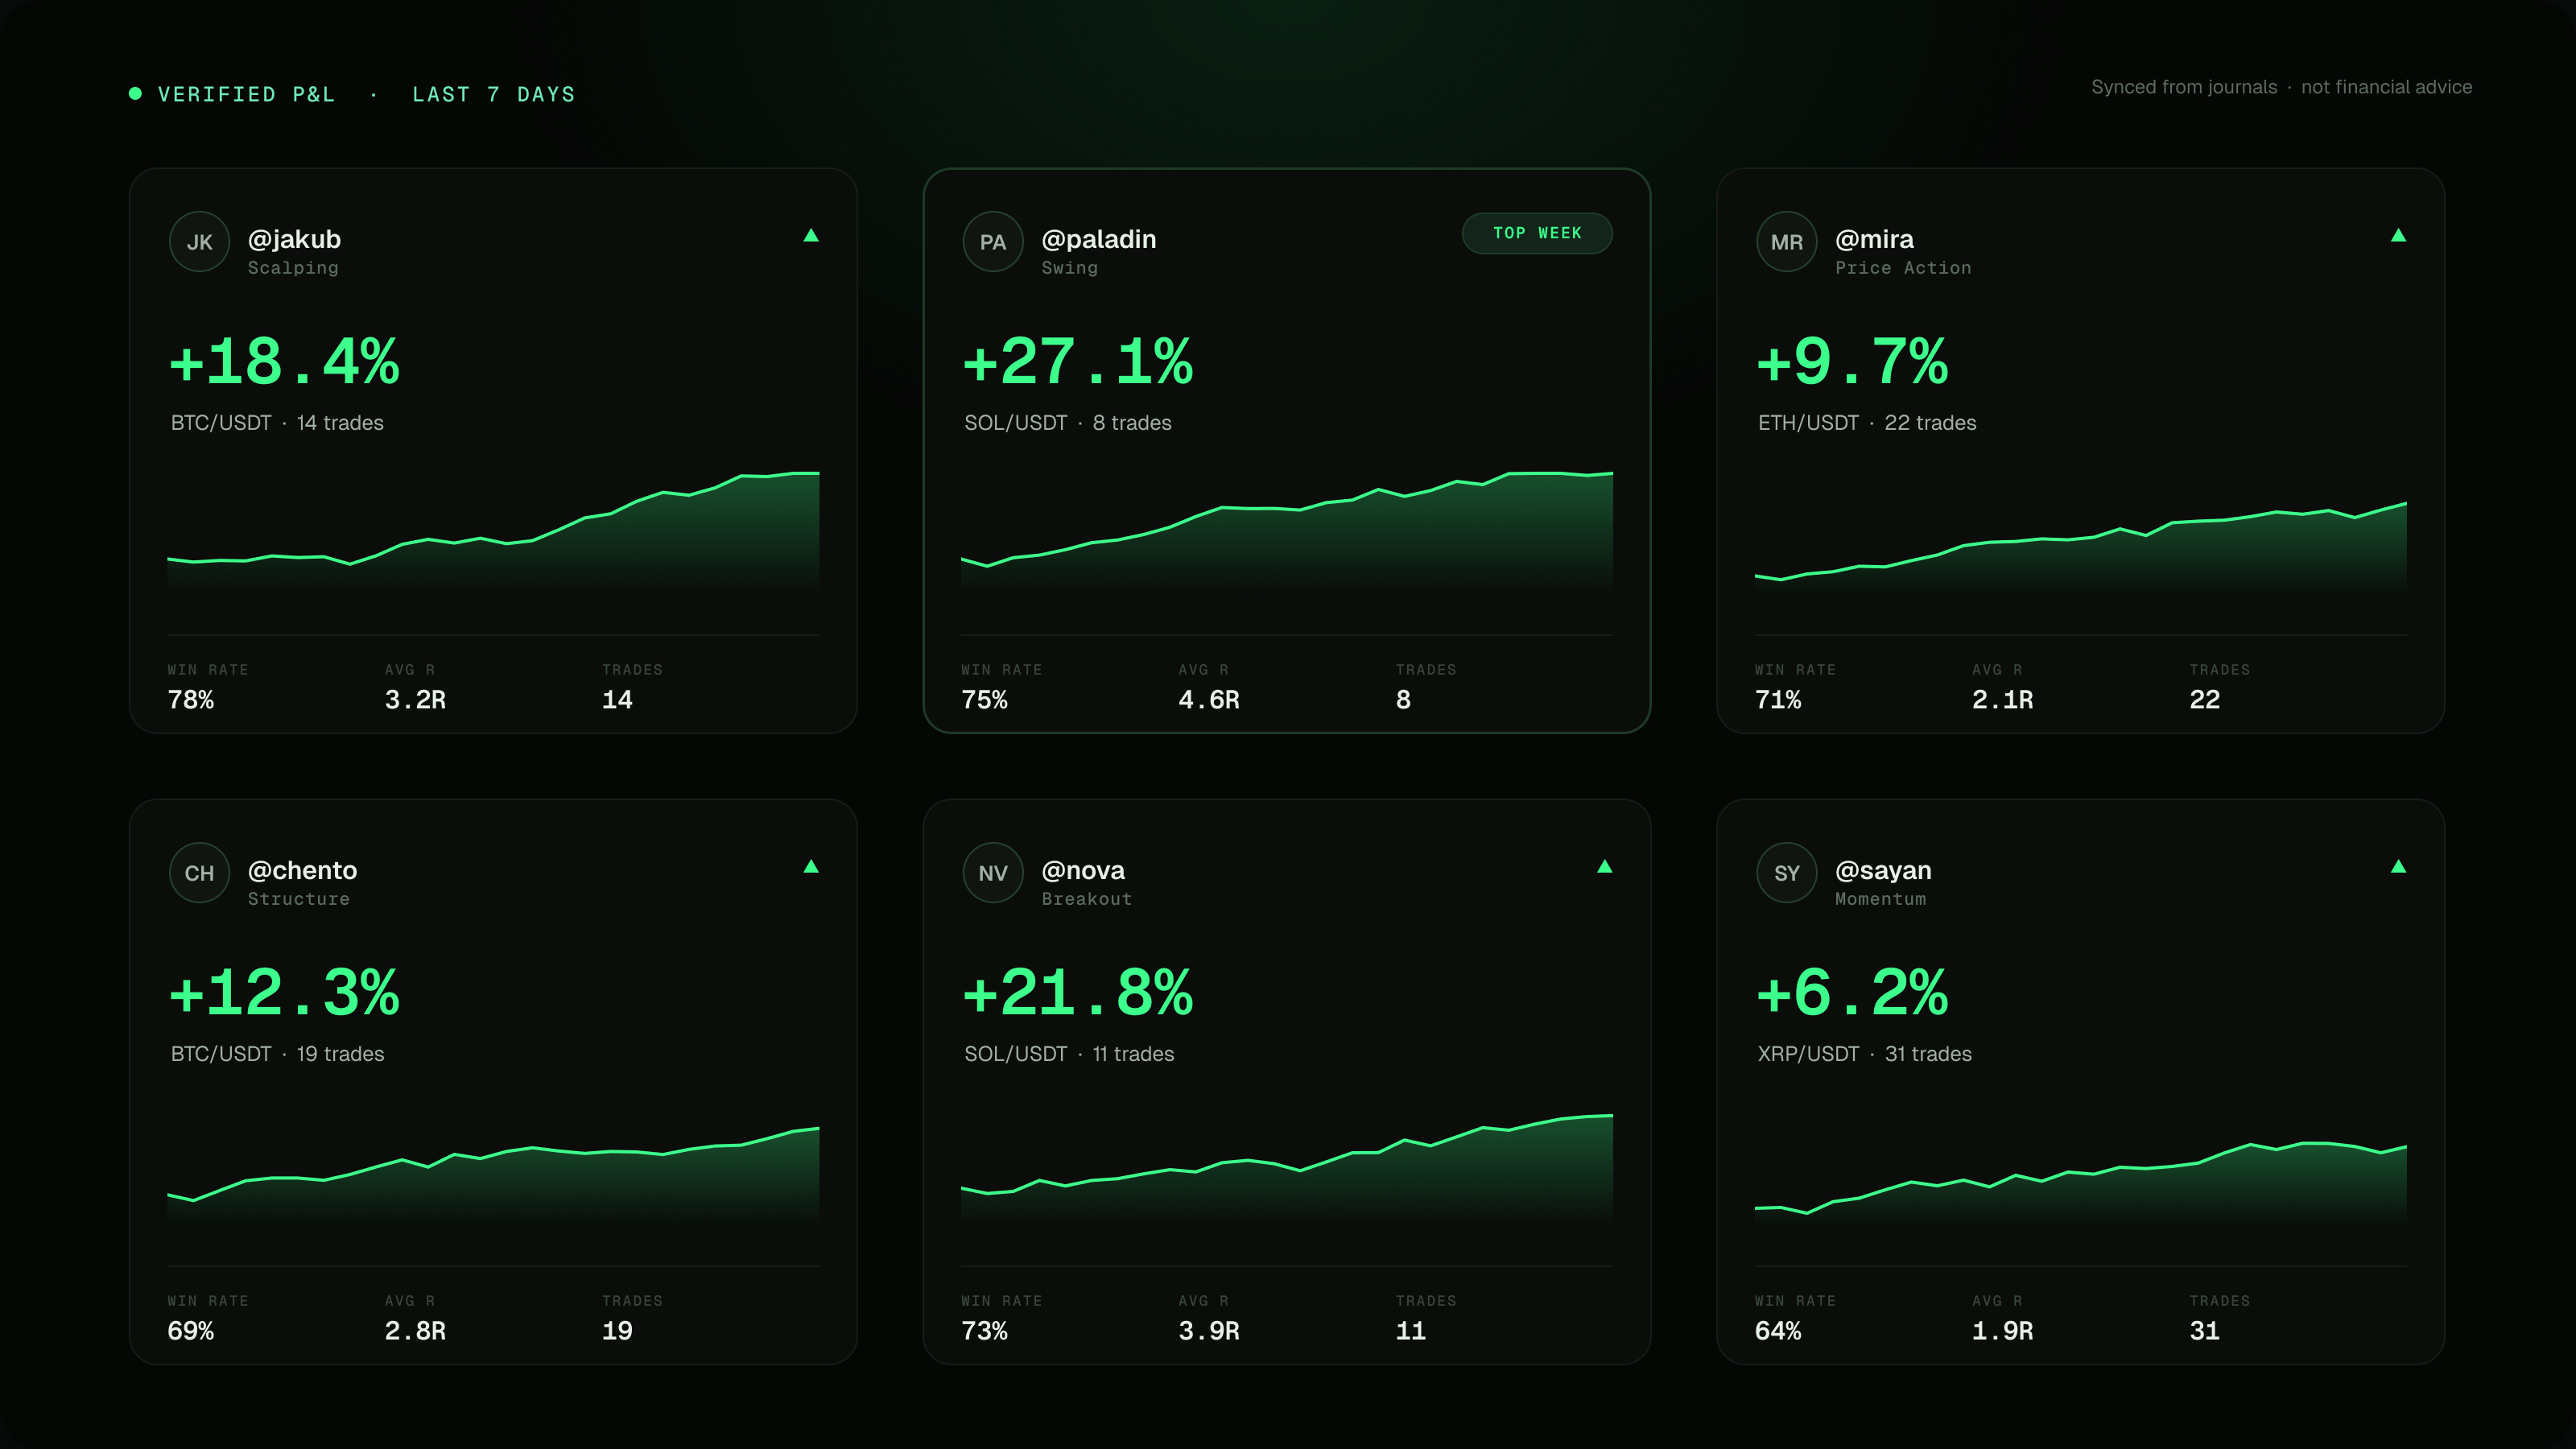This screenshot has width=2576, height=1449.
Task: Click the up-triangle on sayan's card
Action: 2398,866
